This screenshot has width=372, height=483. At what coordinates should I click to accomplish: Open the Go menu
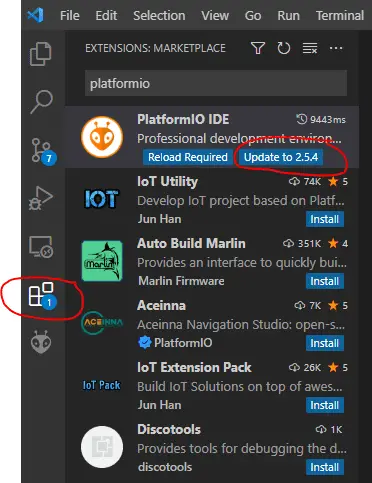(253, 15)
